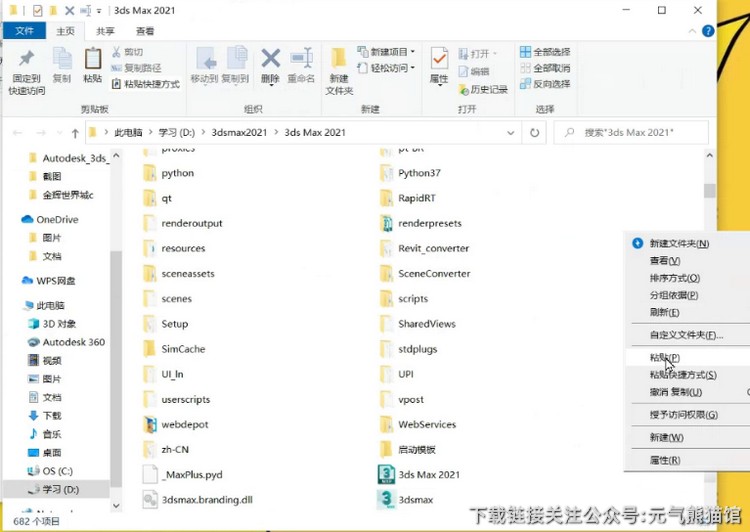Go up one folder with the up arrow
Viewport: 750px width, 532px height.
coord(75,133)
